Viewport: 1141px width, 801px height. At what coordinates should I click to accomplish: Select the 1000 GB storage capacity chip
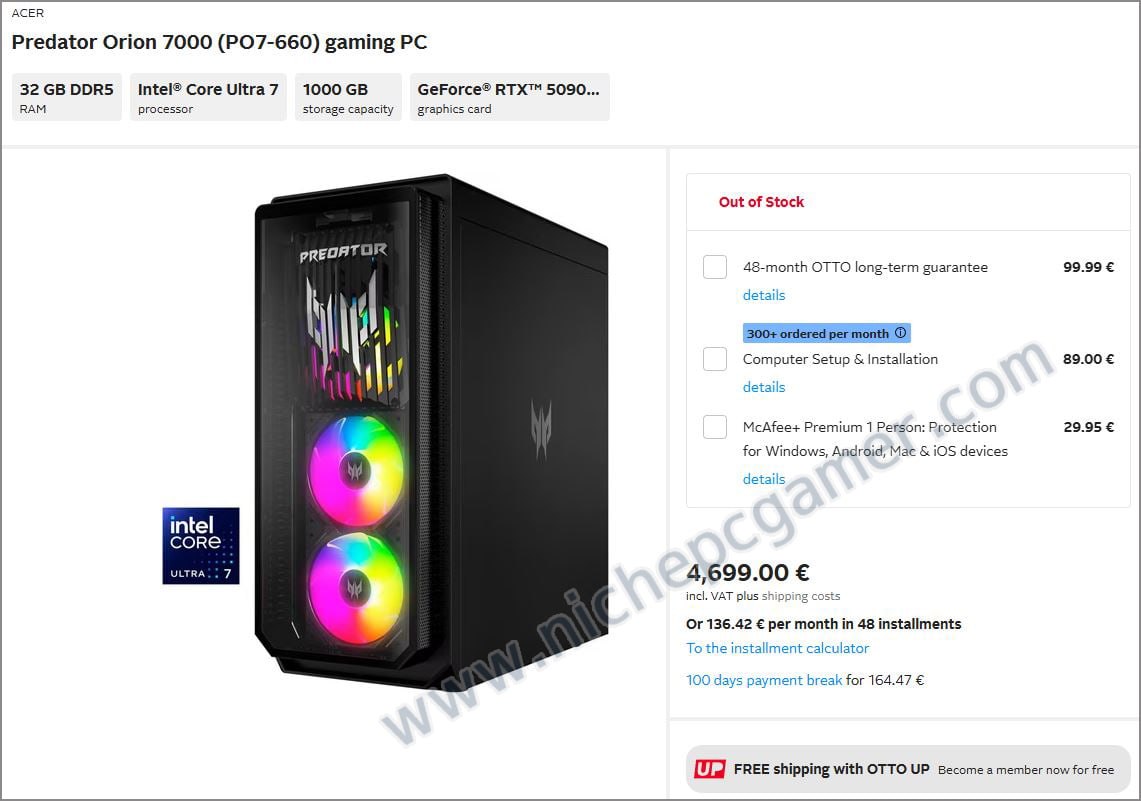(x=348, y=97)
